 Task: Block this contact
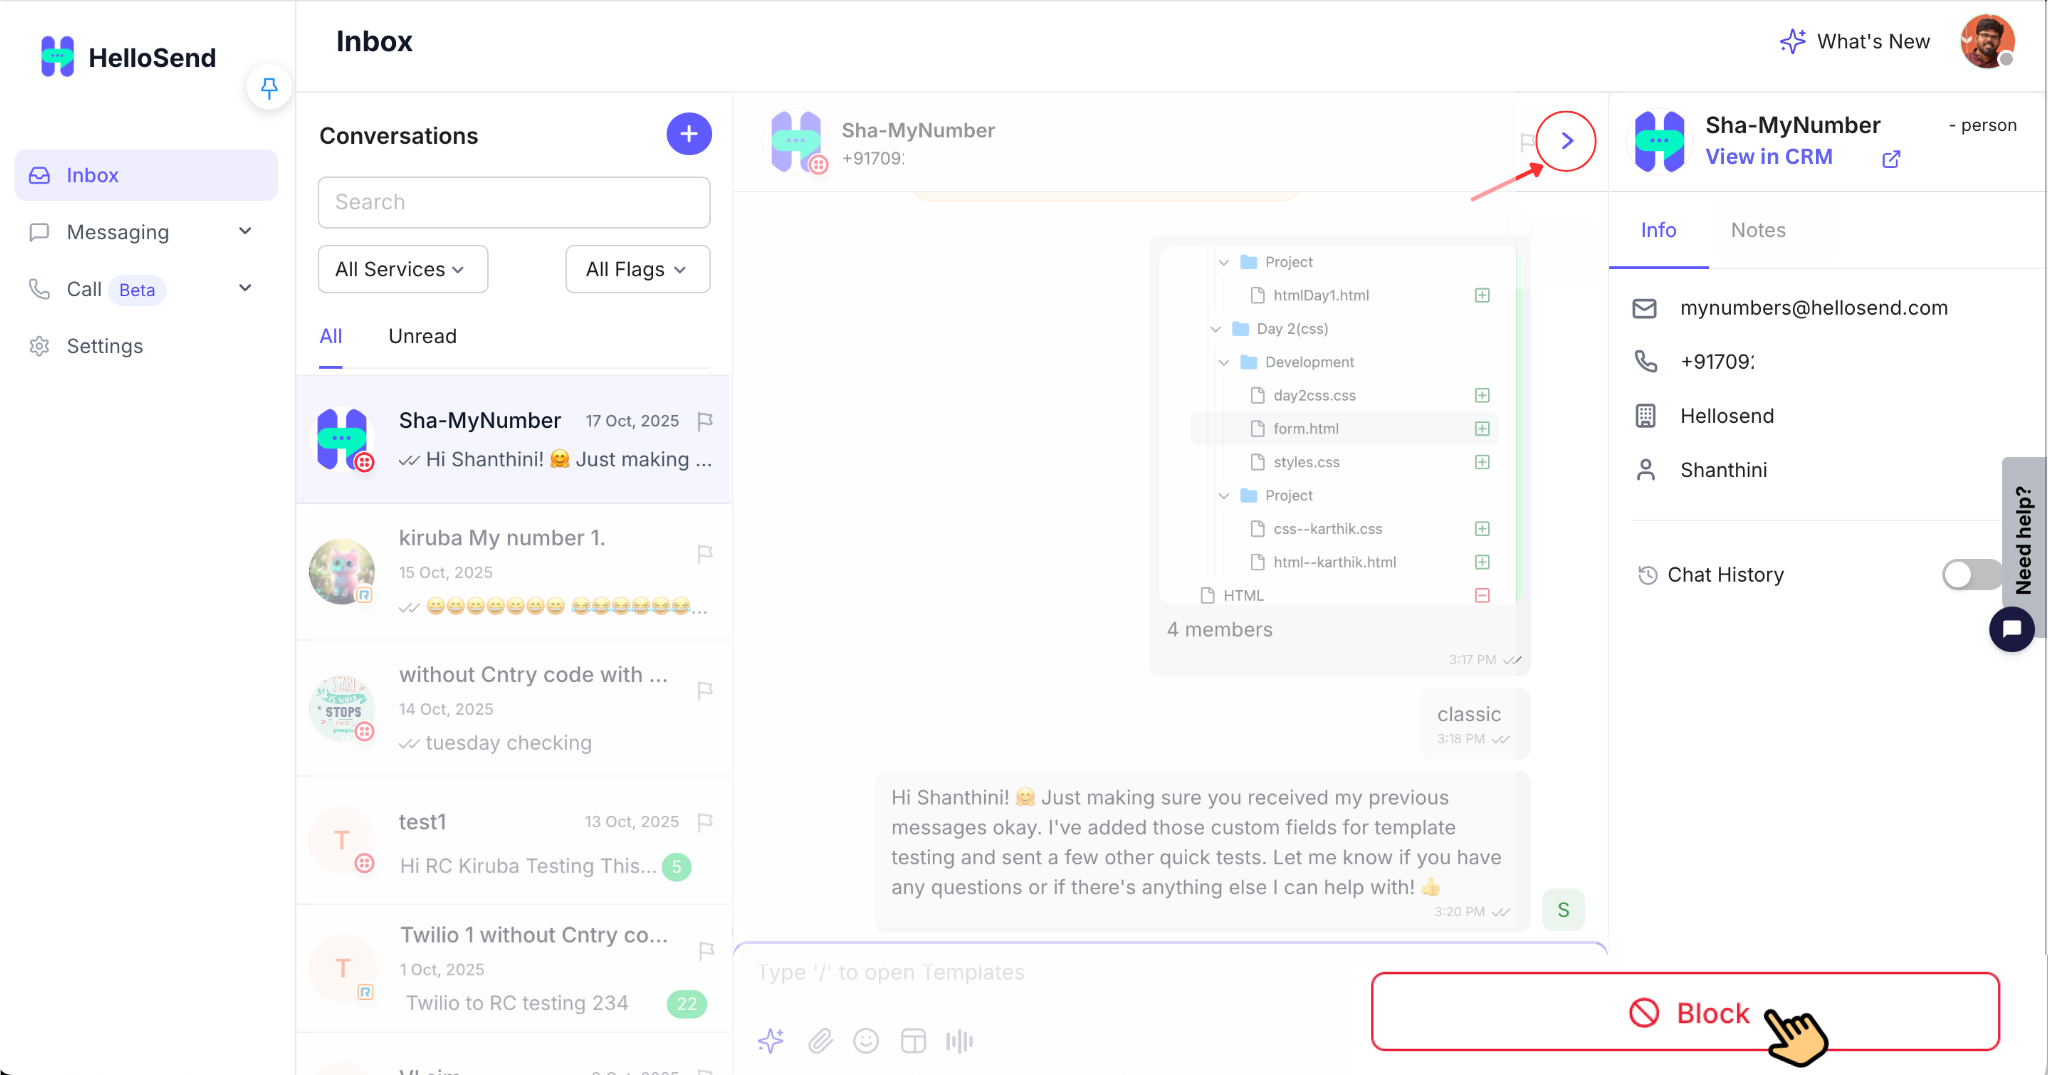pos(1685,1012)
